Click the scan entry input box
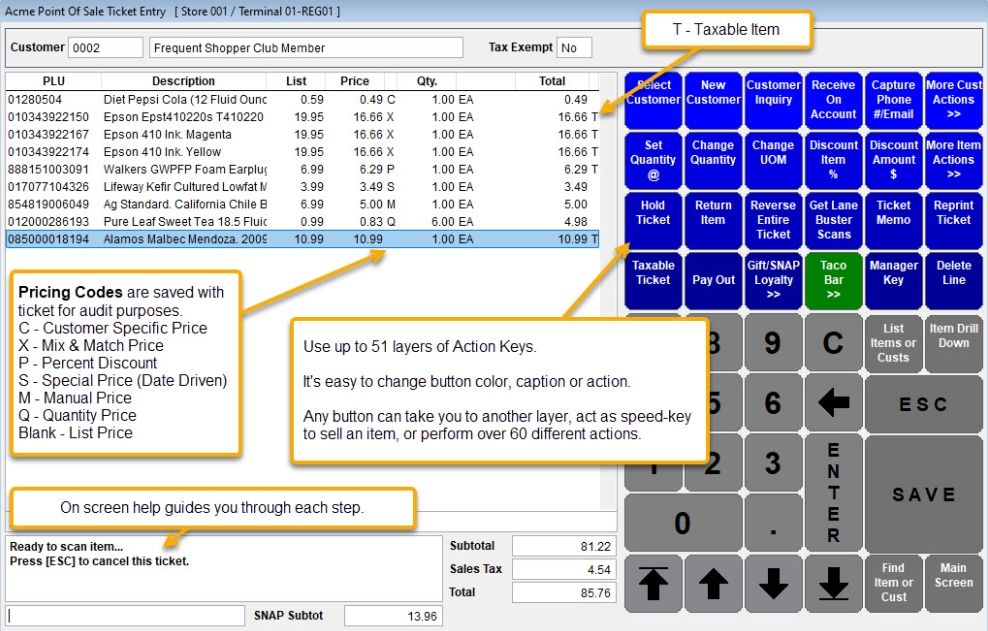Viewport: 988px width, 631px height. tap(125, 616)
